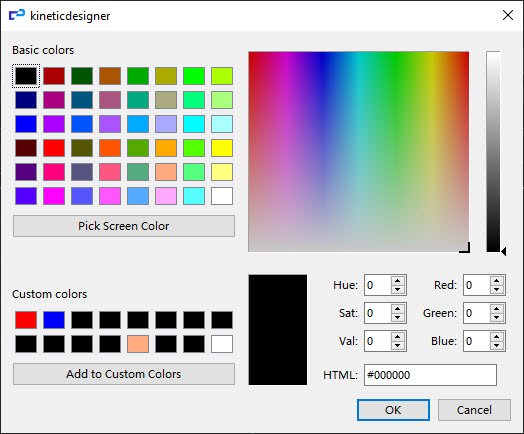
Task: Select bright green swatch in the top row
Action: 194,76
